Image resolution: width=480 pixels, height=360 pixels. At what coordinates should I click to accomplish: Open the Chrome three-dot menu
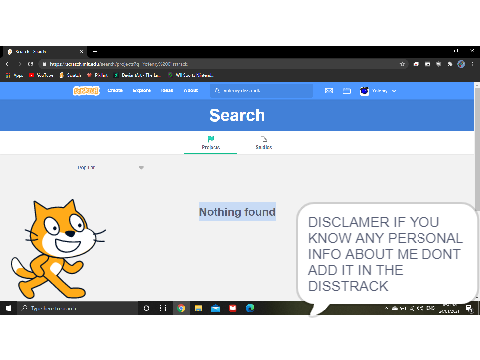tap(472, 64)
